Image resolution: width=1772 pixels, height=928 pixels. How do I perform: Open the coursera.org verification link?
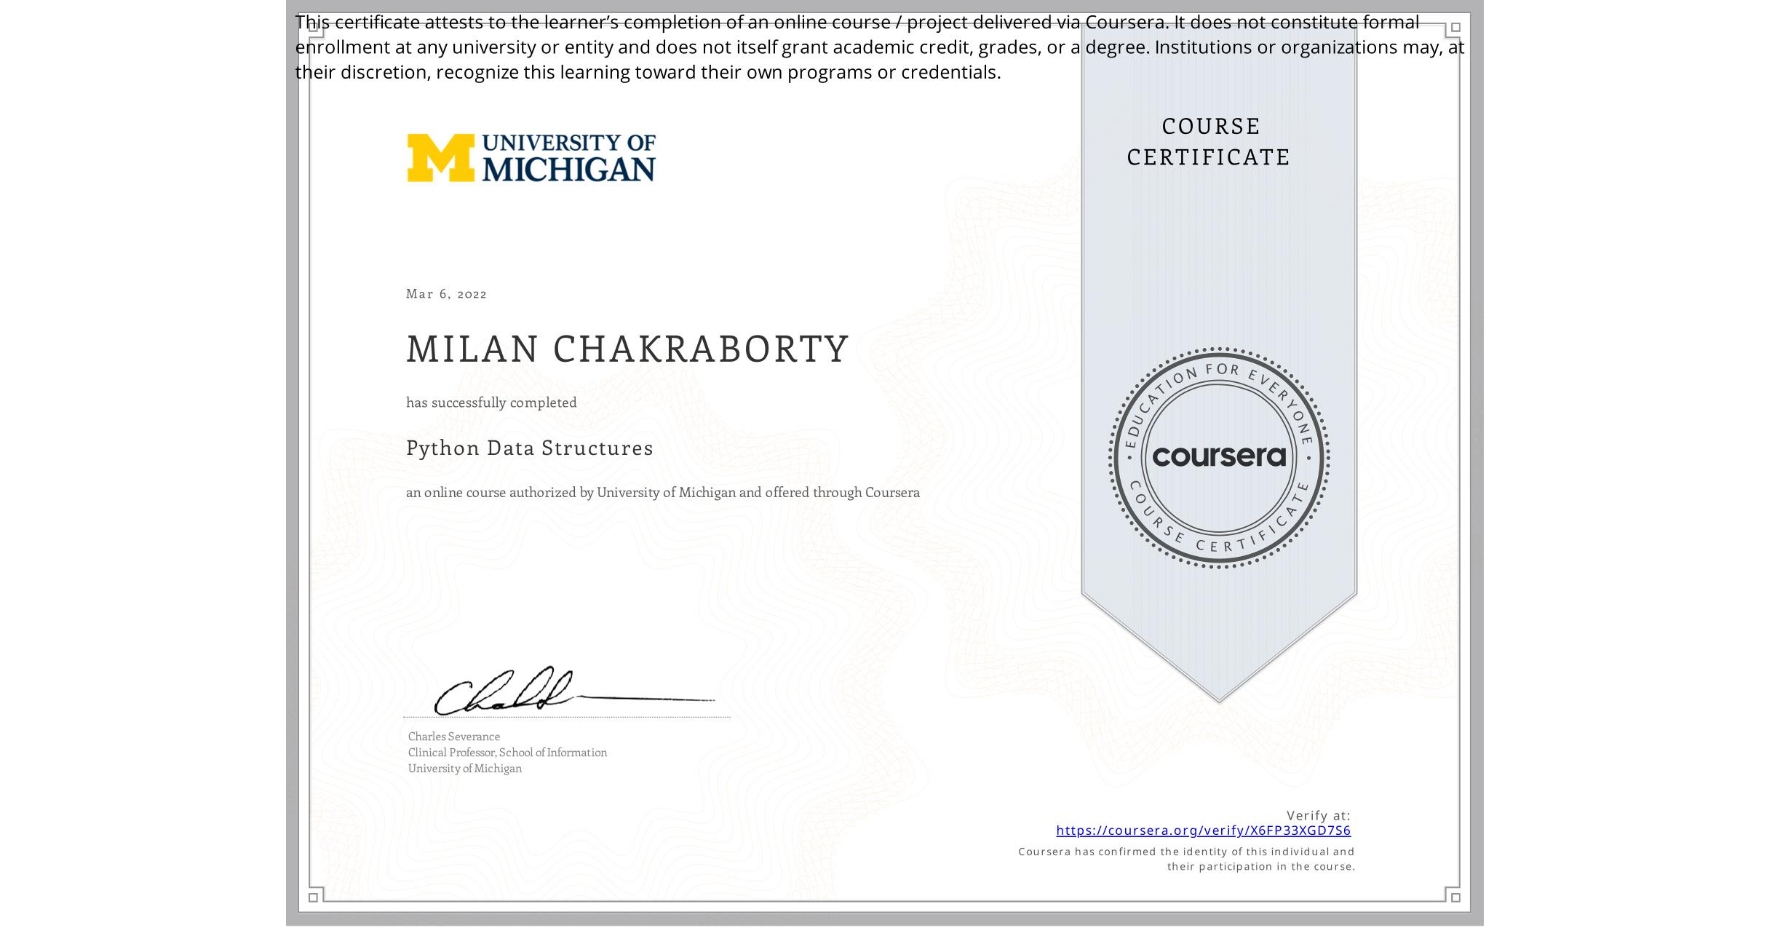1203,830
